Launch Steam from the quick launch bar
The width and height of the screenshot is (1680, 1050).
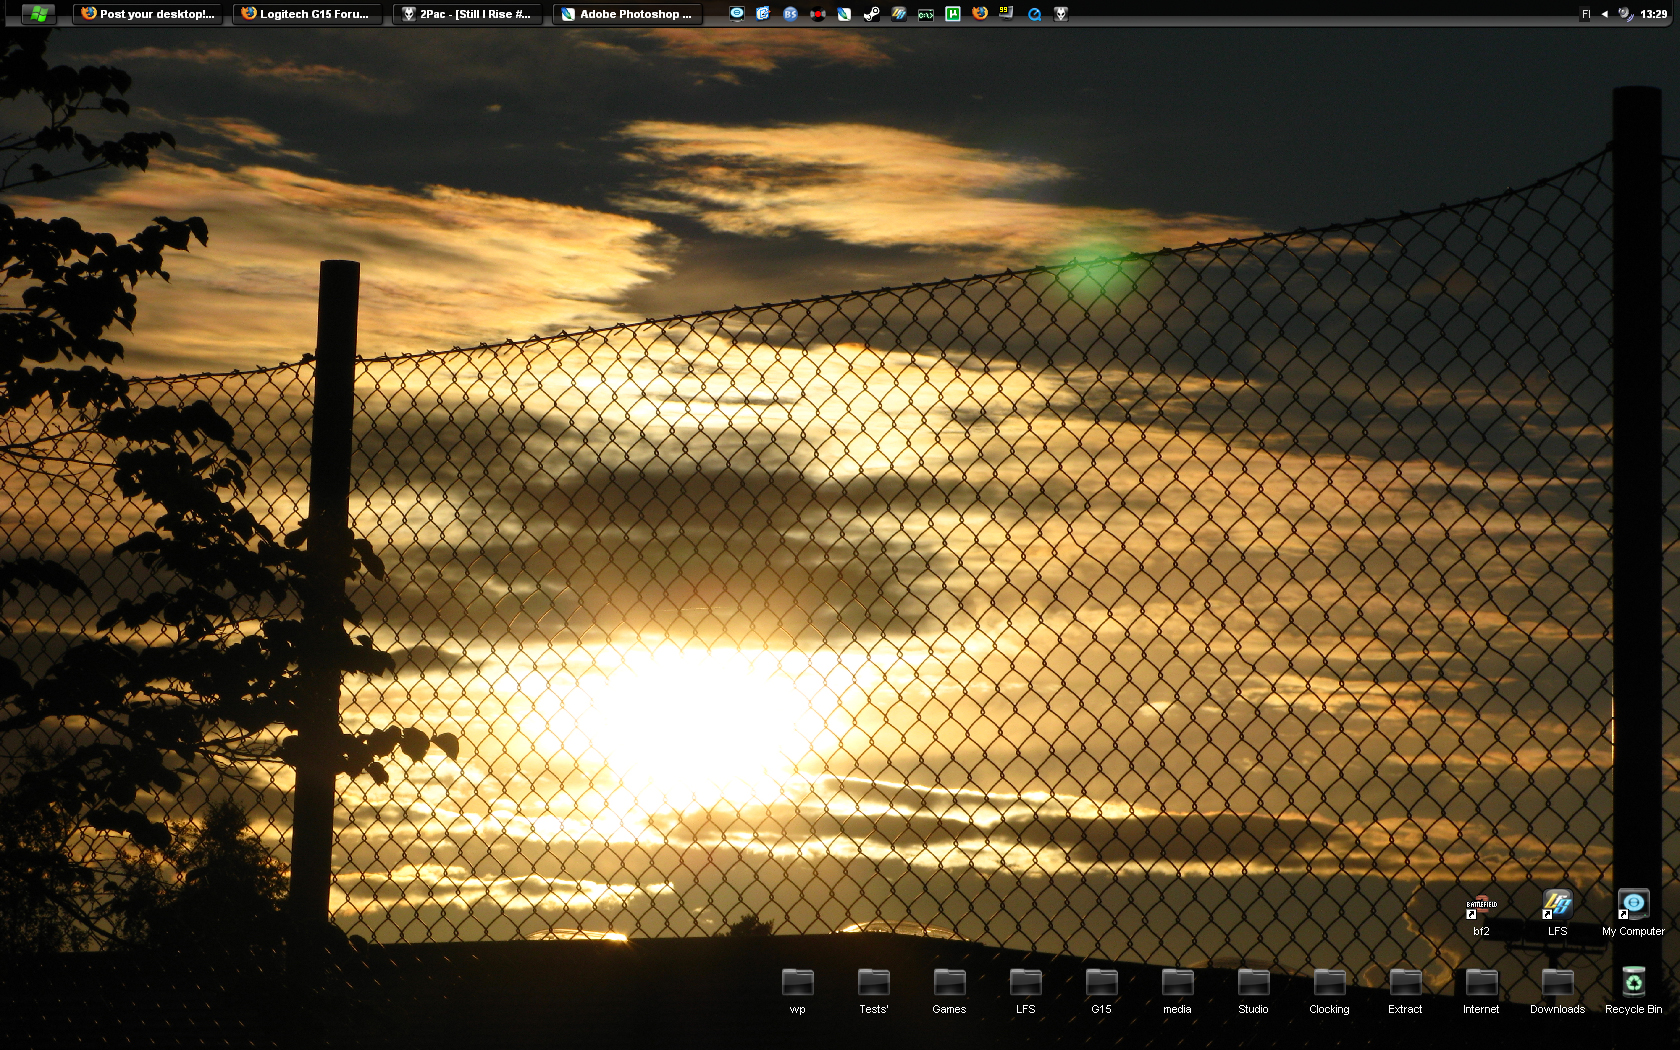[872, 14]
